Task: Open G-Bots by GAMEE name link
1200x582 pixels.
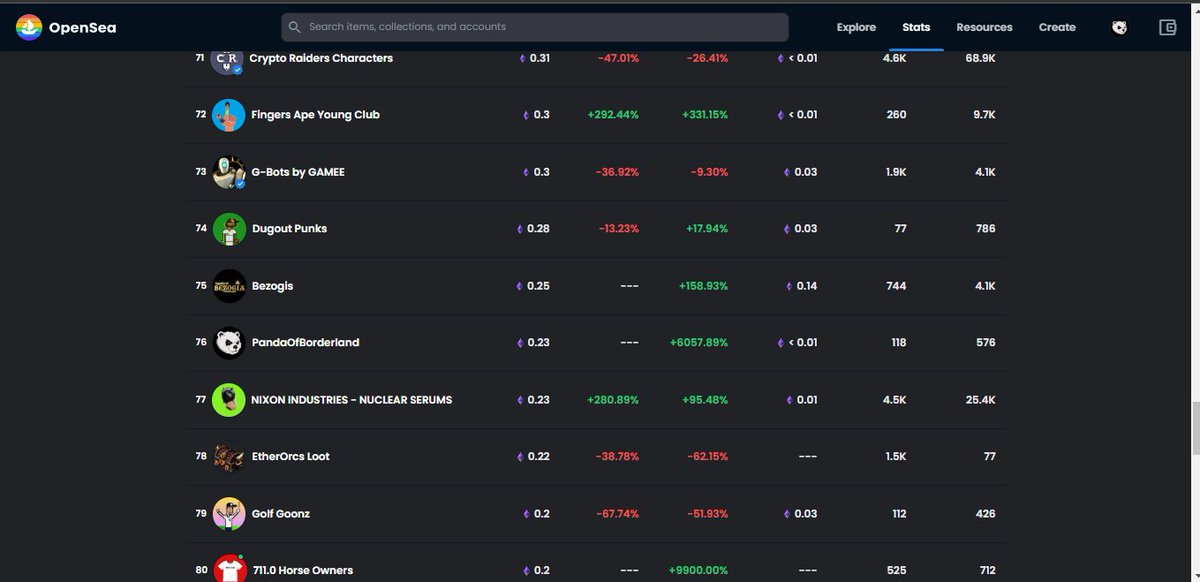Action: 298,172
